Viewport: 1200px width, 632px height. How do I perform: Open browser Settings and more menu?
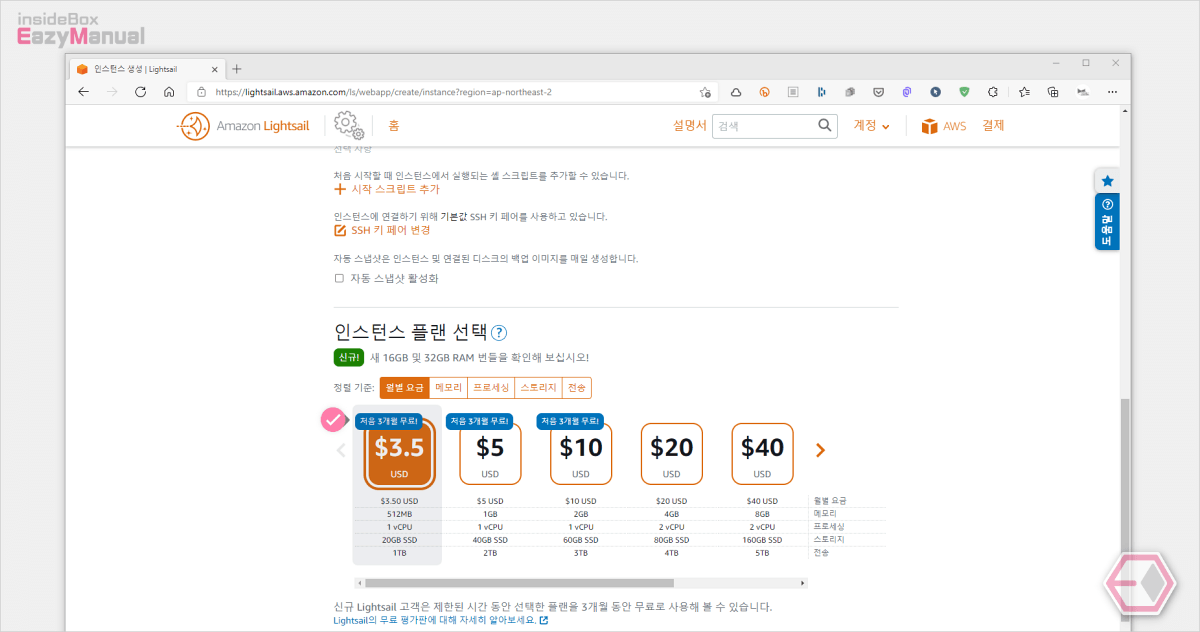pyautogui.click(x=1112, y=92)
